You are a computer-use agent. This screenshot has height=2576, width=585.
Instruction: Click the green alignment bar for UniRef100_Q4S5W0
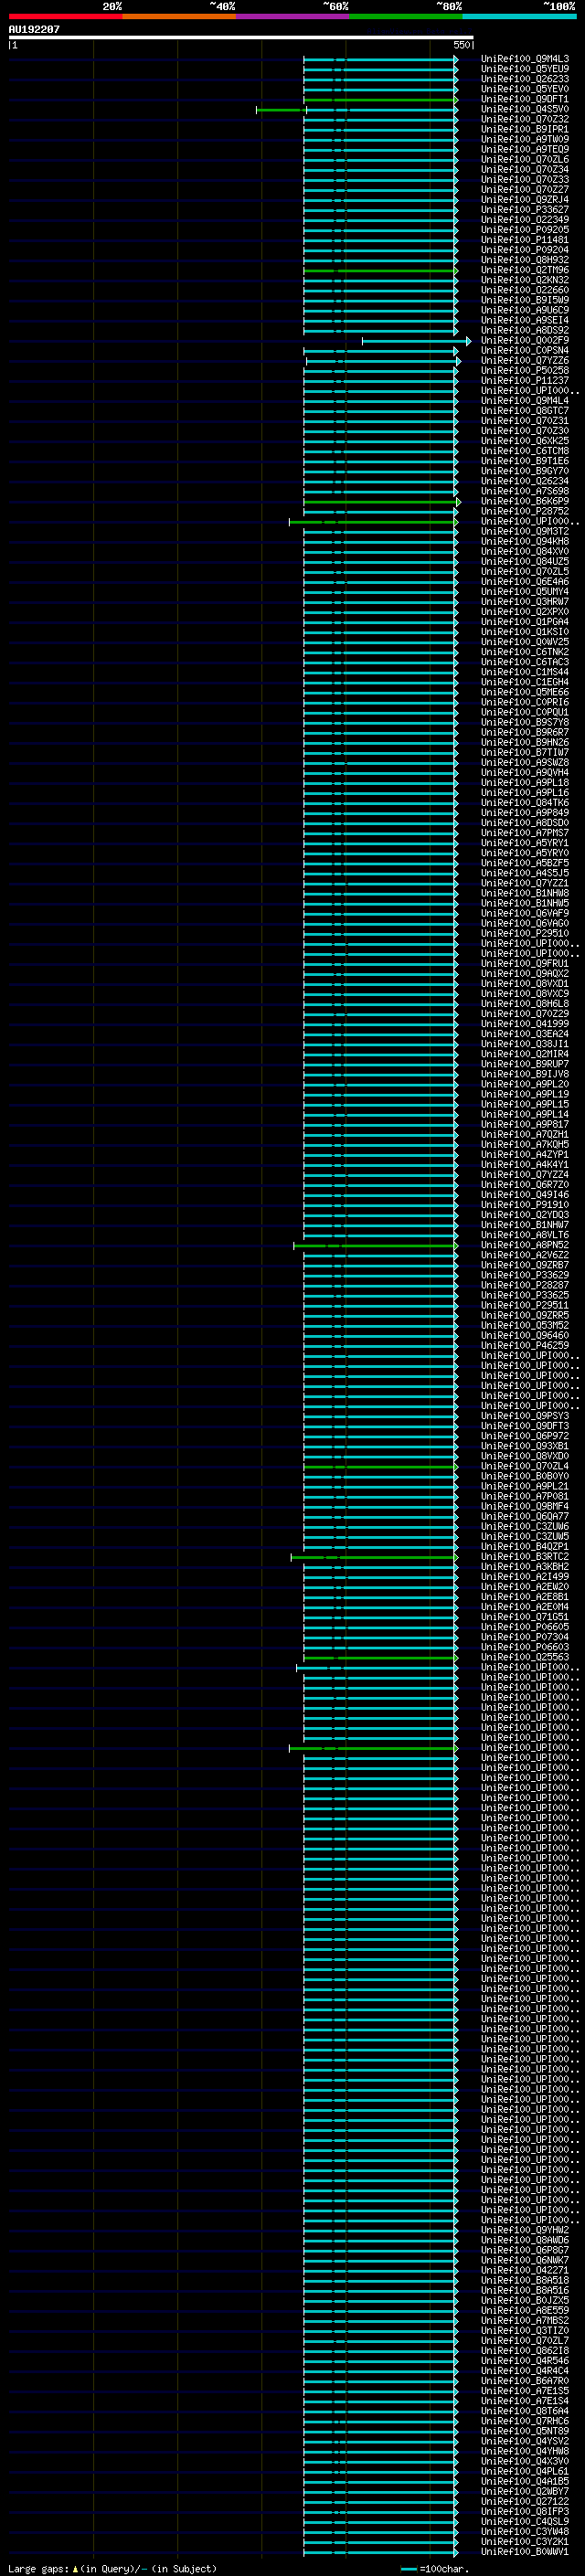point(281,110)
